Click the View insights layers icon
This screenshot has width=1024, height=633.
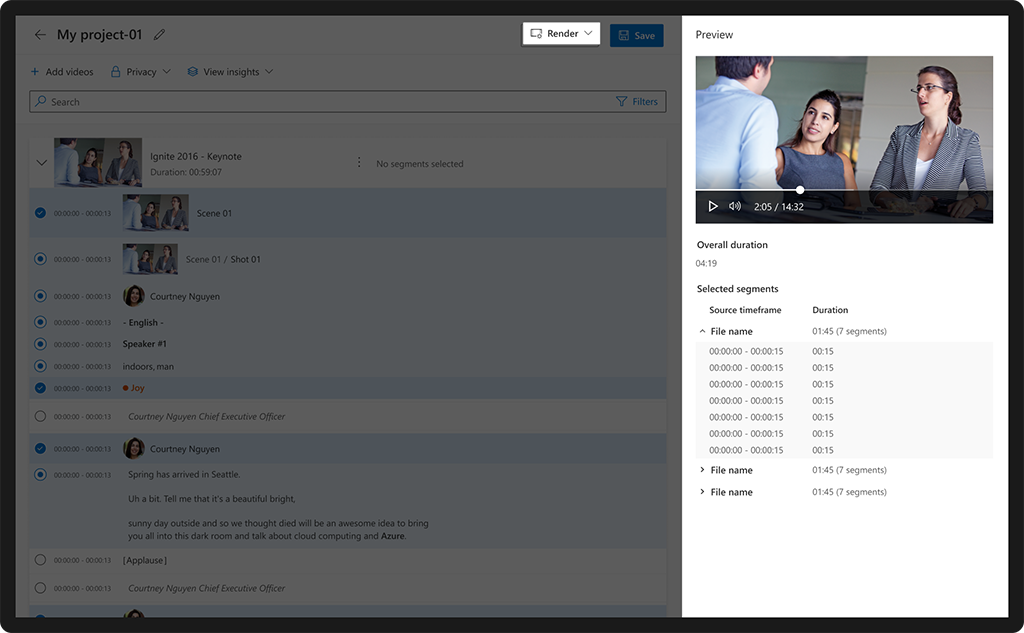pyautogui.click(x=191, y=71)
